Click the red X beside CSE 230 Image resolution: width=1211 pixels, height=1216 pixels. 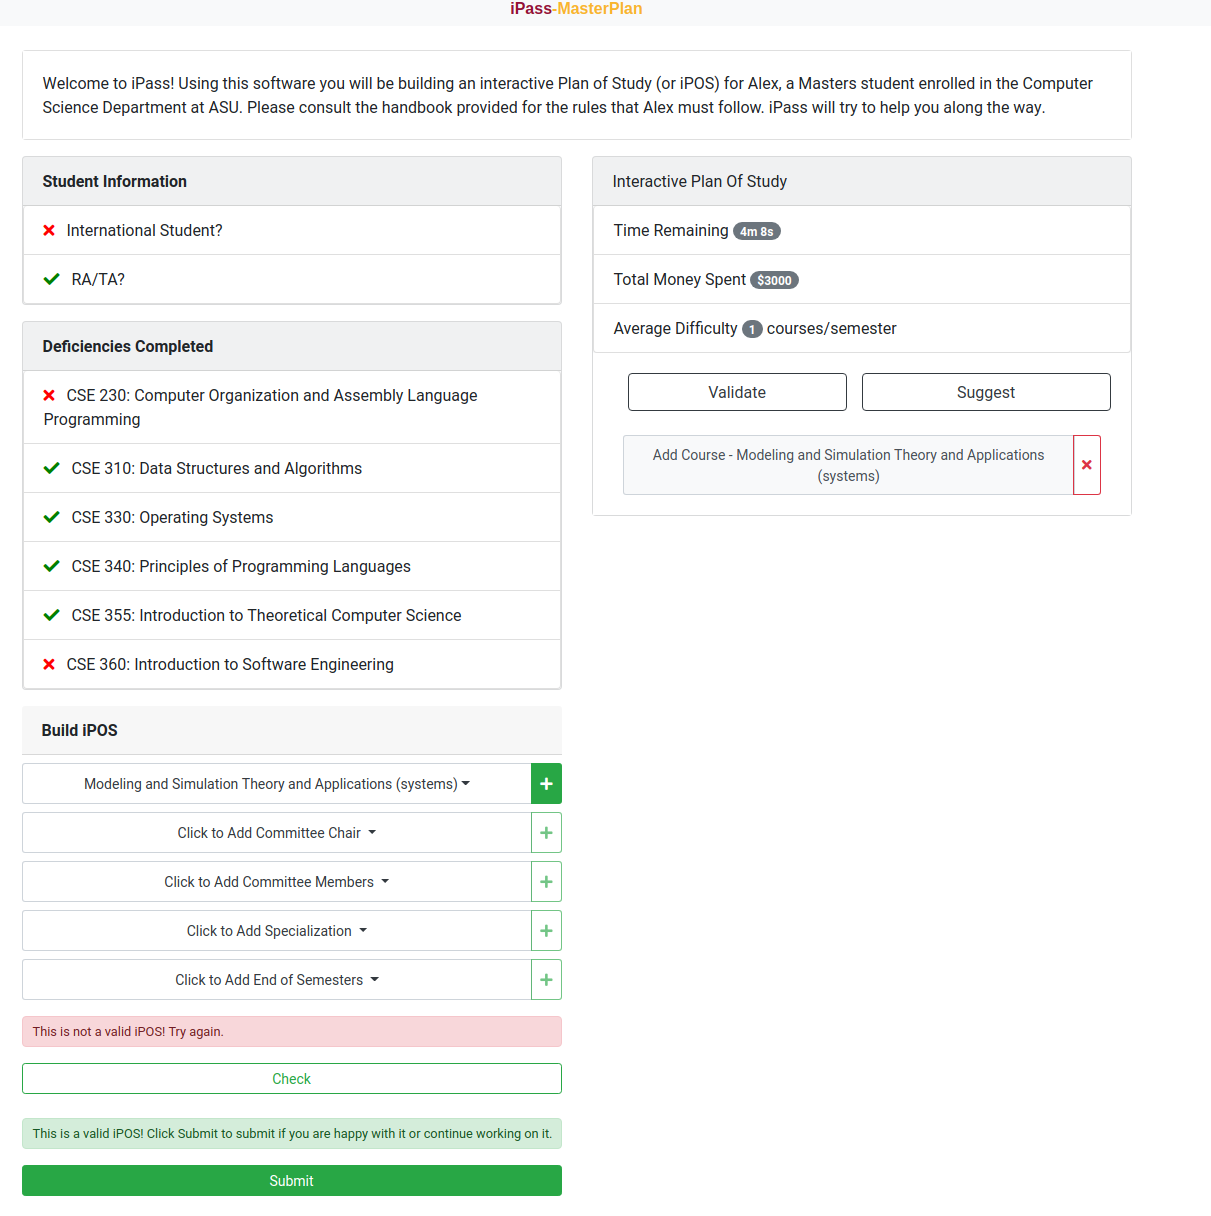(48, 395)
